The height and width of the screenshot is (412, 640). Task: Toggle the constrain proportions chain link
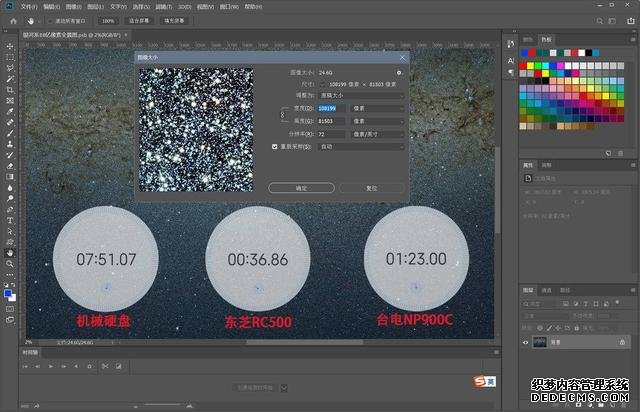tap(282, 115)
